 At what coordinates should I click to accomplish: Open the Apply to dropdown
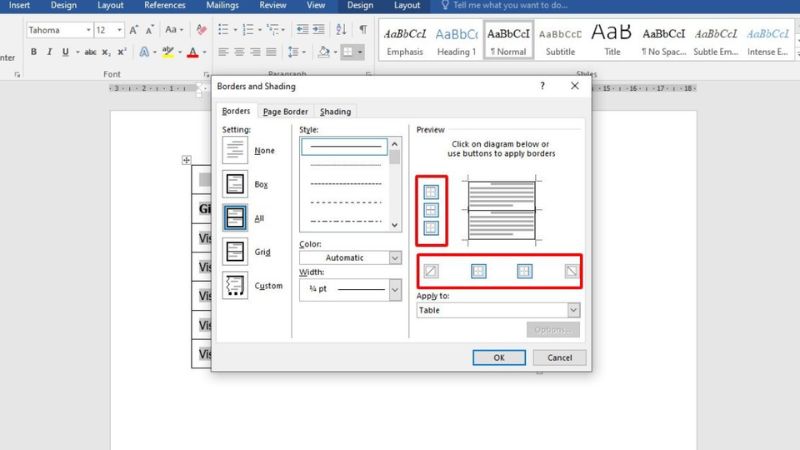(573, 310)
